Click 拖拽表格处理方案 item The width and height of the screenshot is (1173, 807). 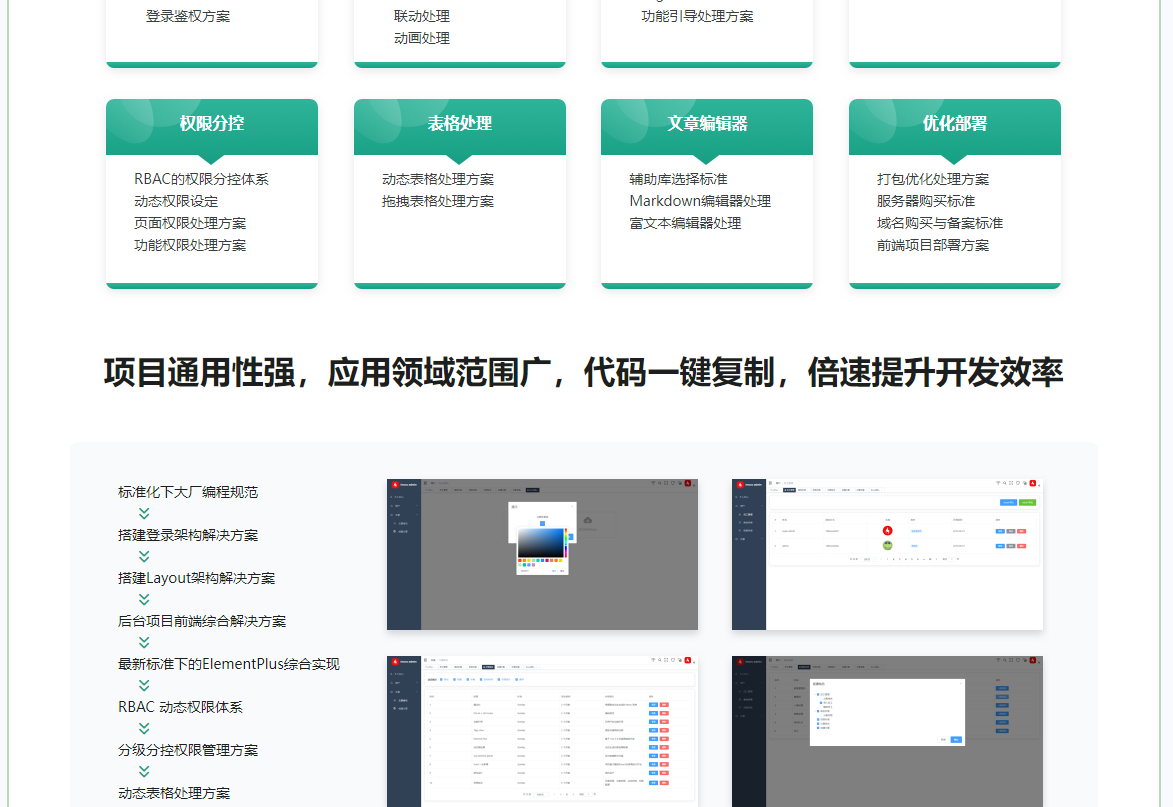pos(438,201)
